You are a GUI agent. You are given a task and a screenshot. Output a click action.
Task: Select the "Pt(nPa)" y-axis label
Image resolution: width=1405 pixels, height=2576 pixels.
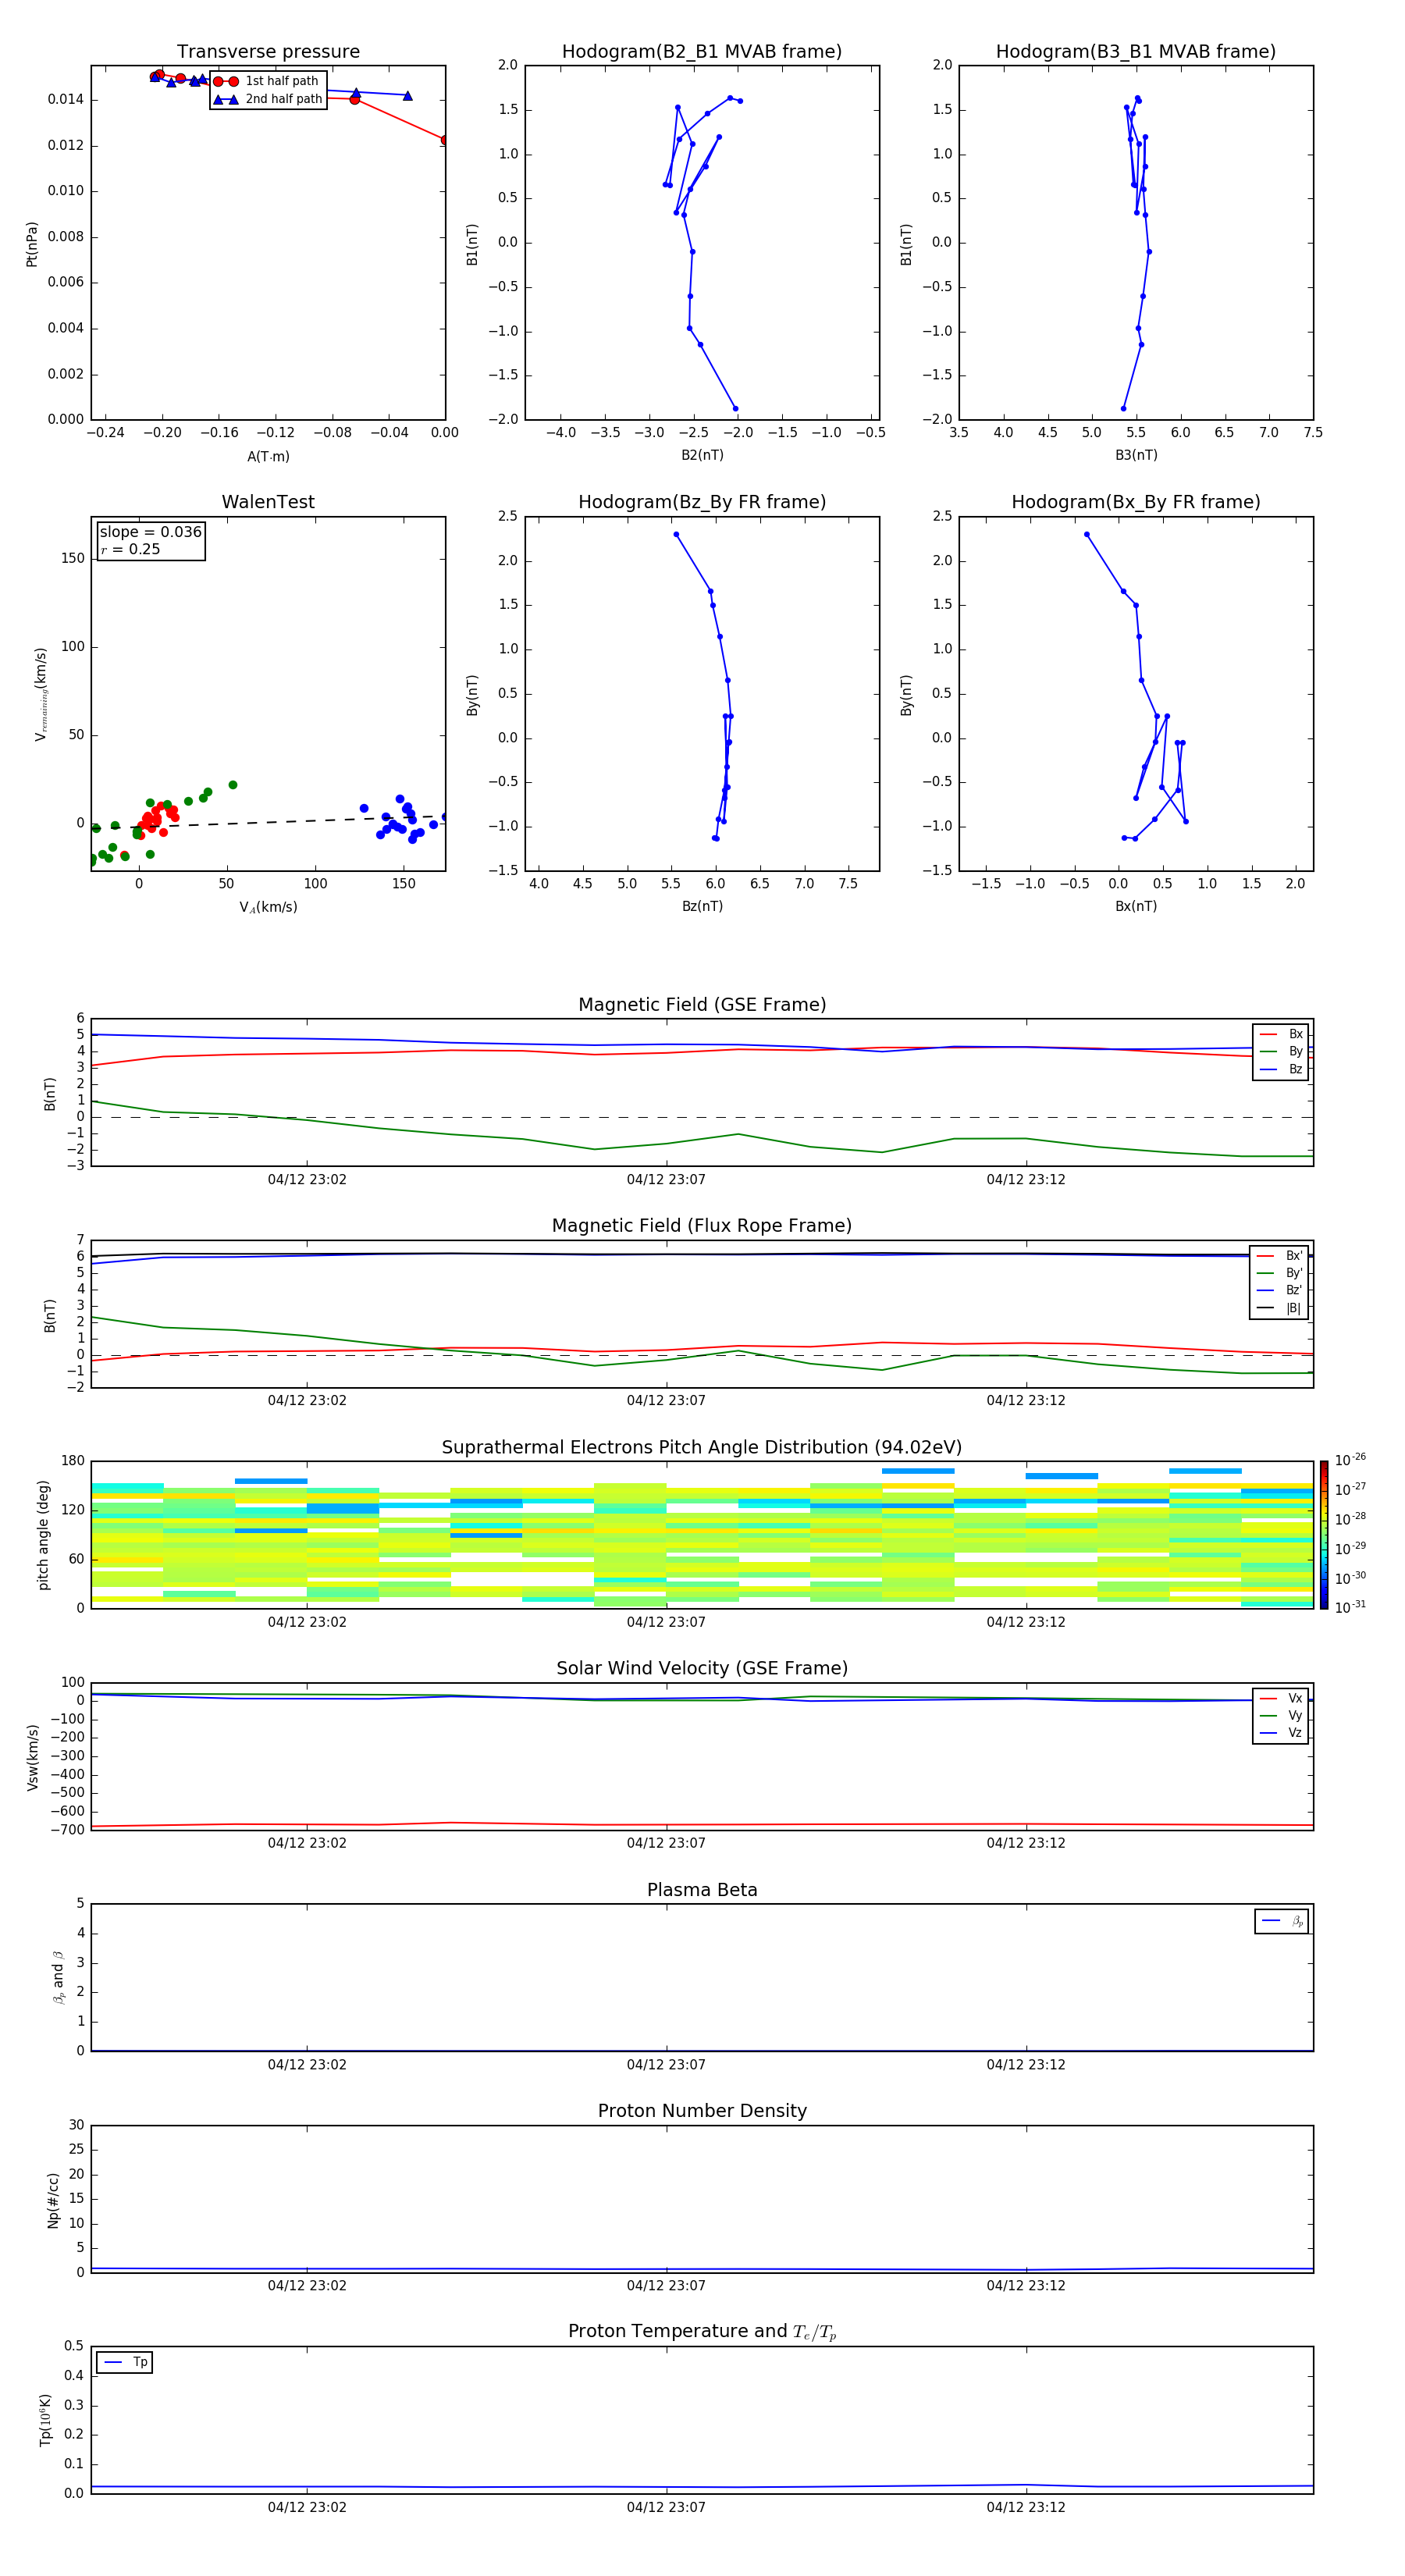point(32,243)
